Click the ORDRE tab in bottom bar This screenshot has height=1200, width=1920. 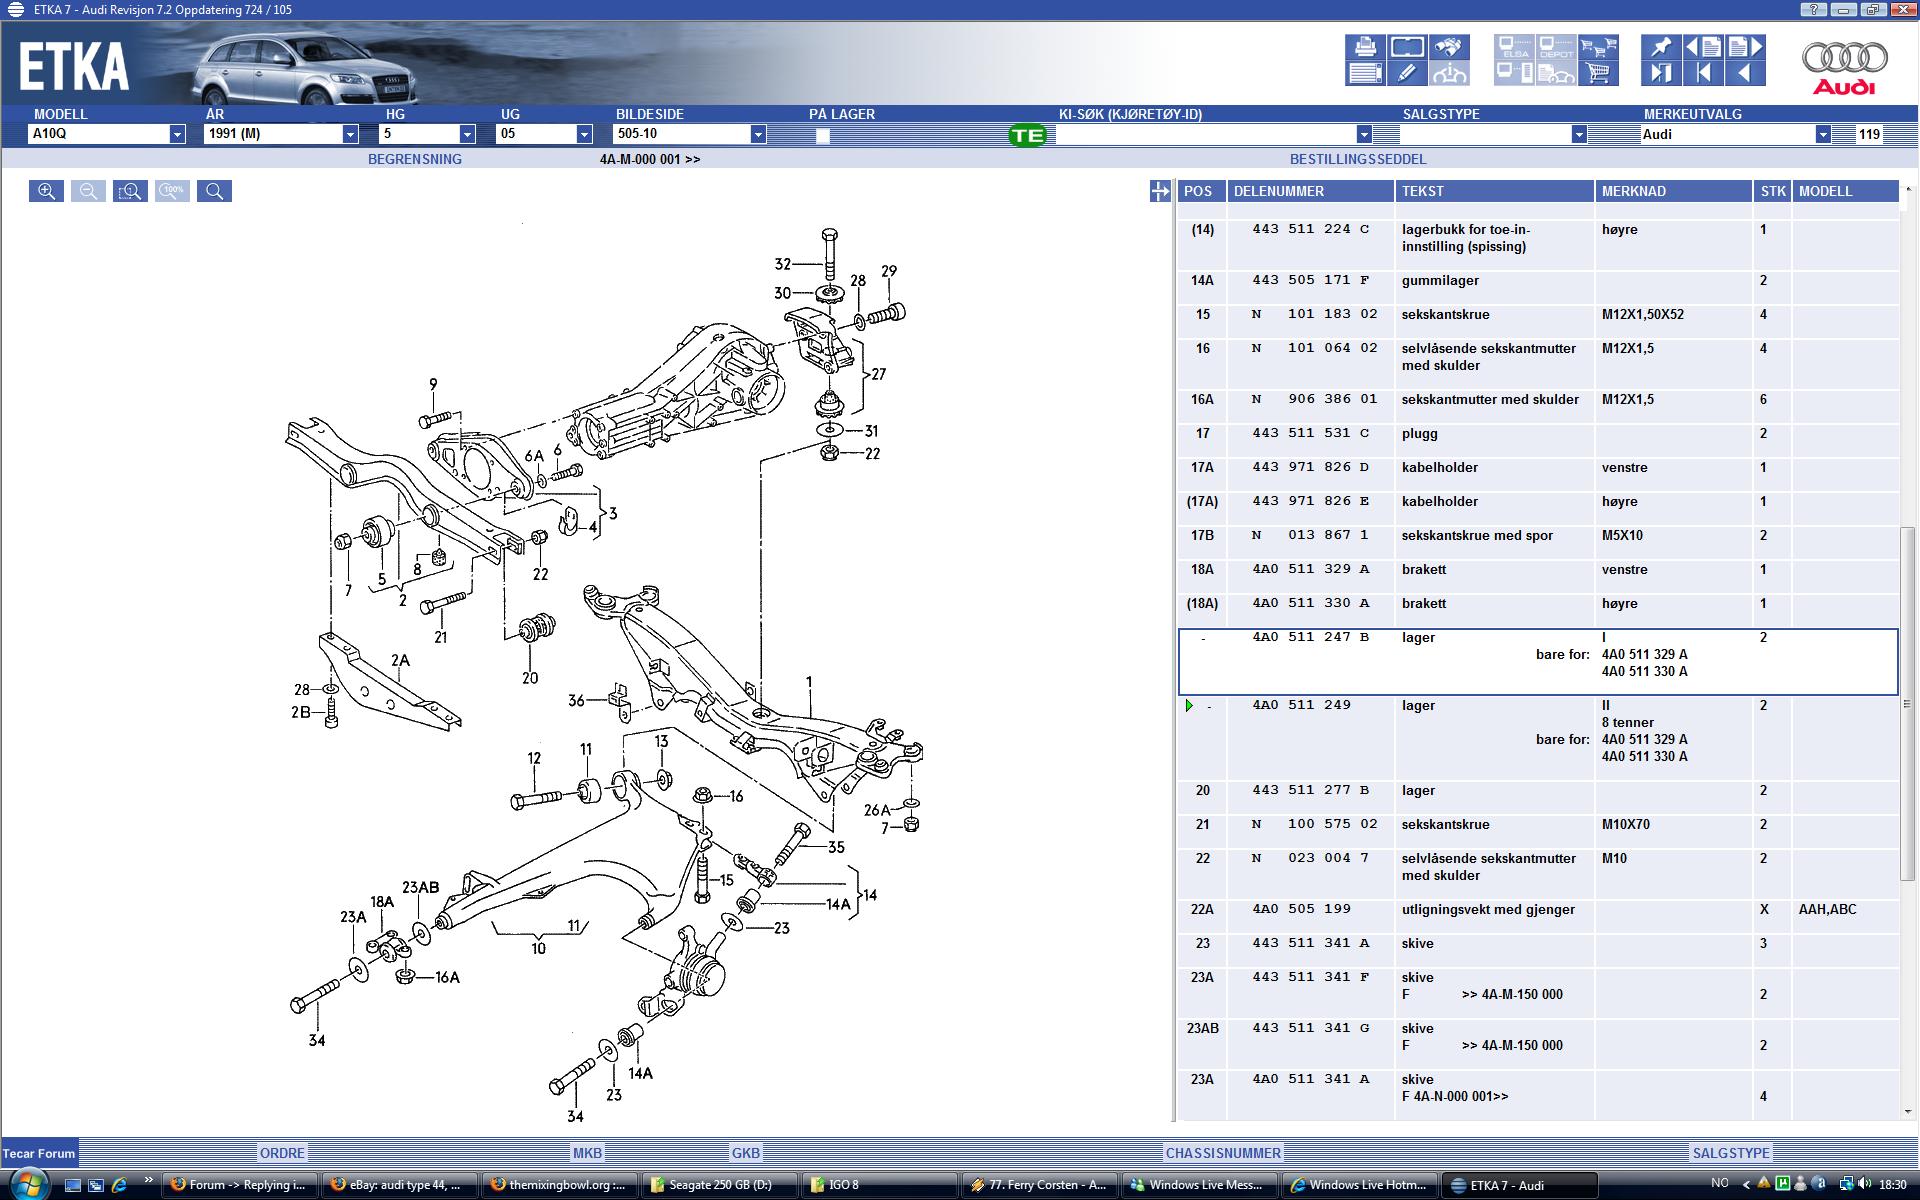coord(282,1153)
